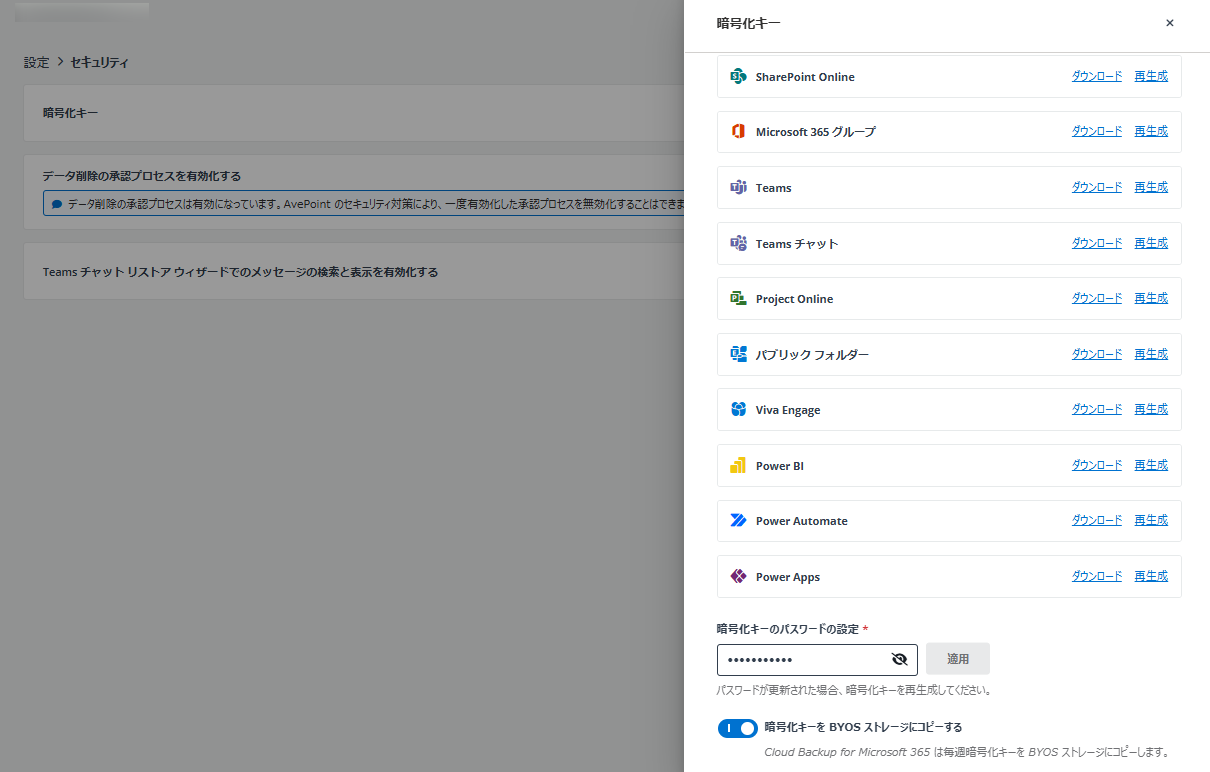
Task: Click the パブリック フォルダー icon
Action: click(739, 355)
